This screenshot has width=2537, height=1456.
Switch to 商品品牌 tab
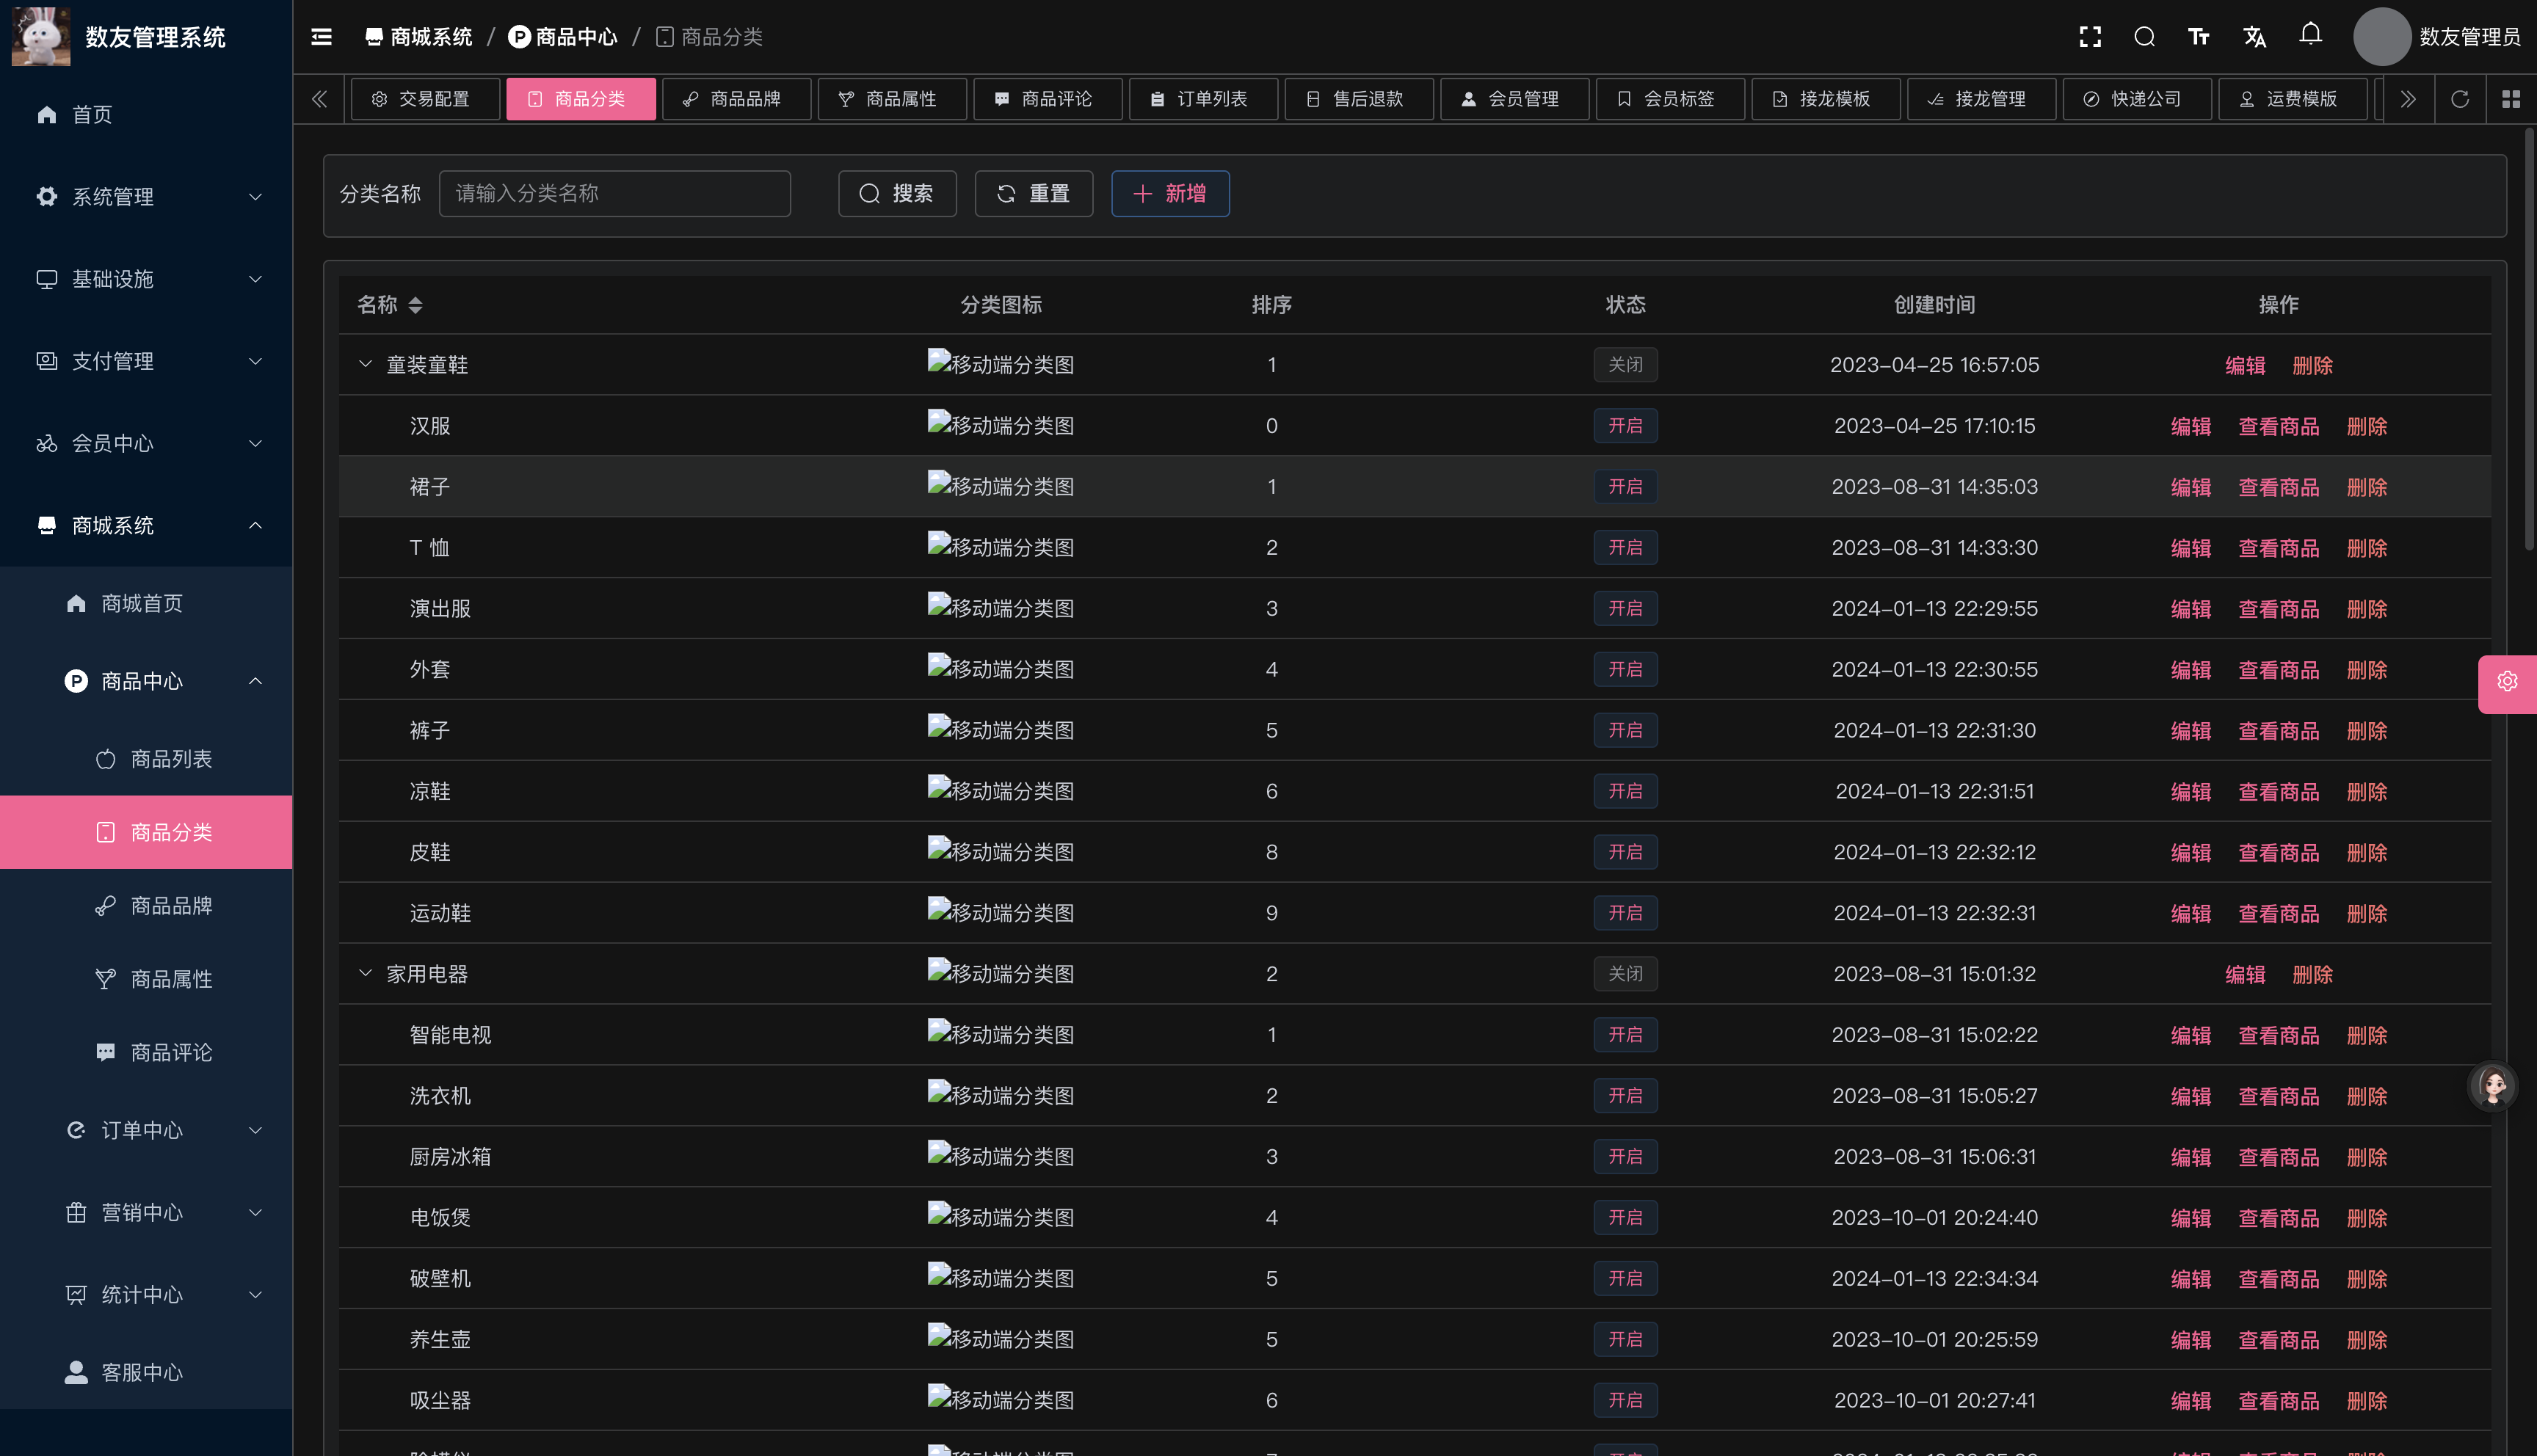tap(736, 99)
